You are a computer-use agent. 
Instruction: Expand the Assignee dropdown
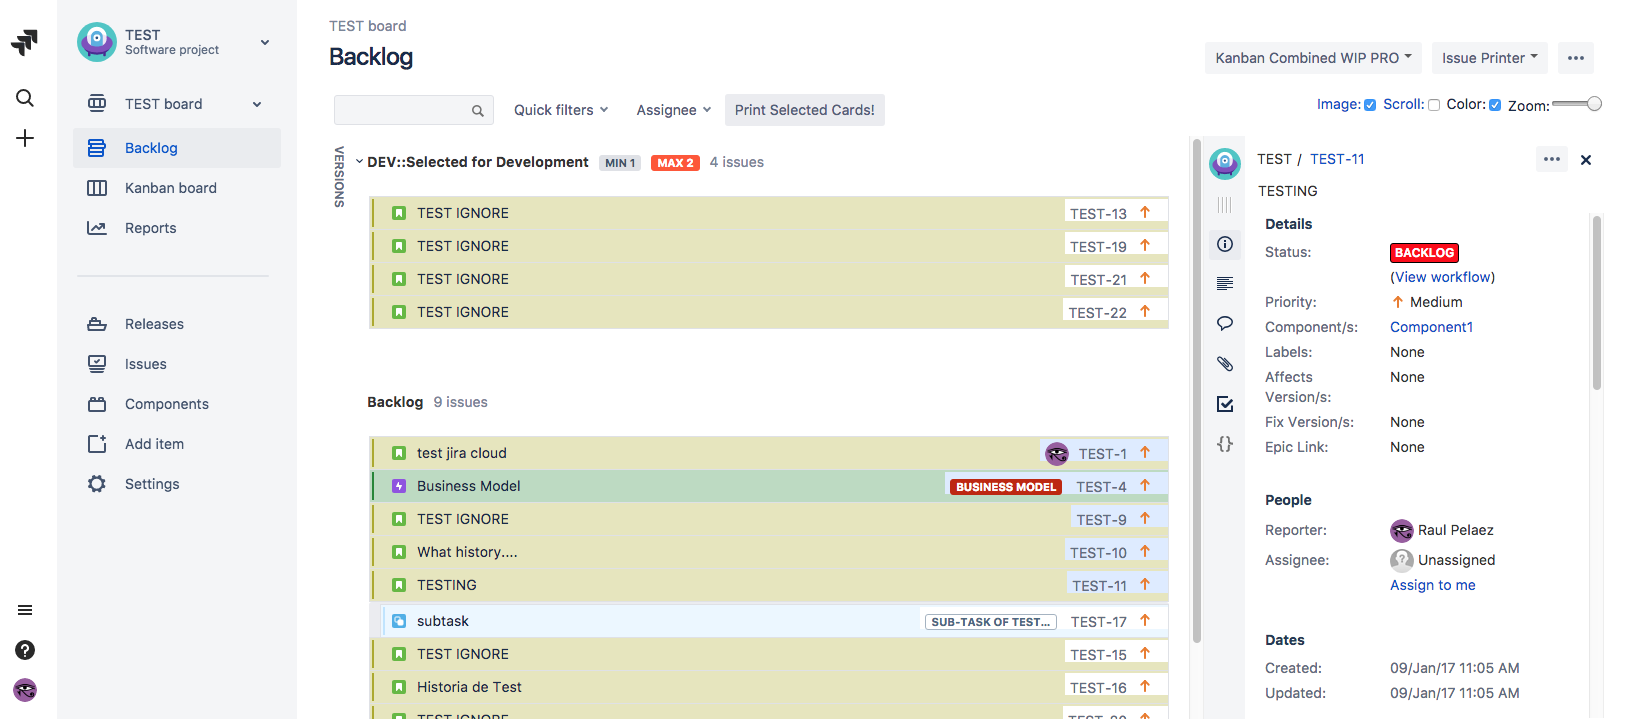click(673, 110)
